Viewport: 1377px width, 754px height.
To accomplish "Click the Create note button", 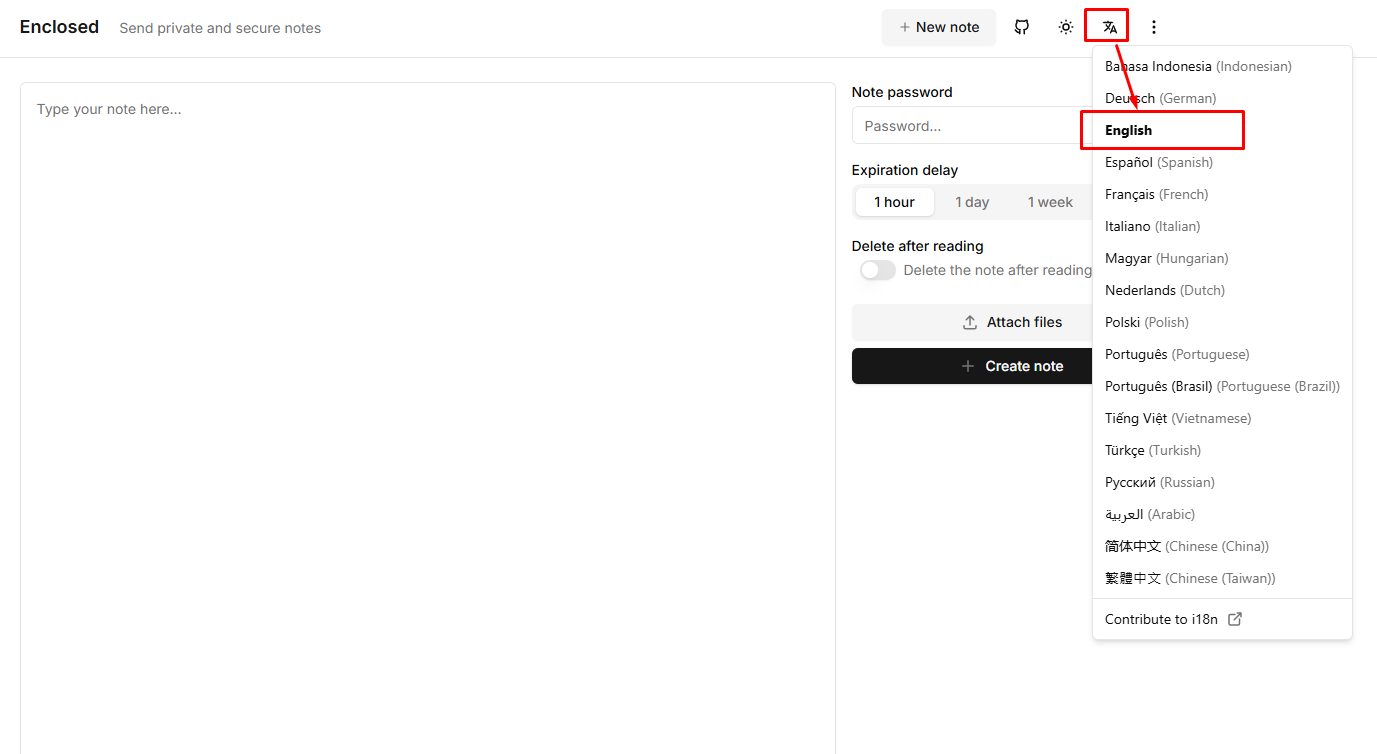I will pos(1013,366).
